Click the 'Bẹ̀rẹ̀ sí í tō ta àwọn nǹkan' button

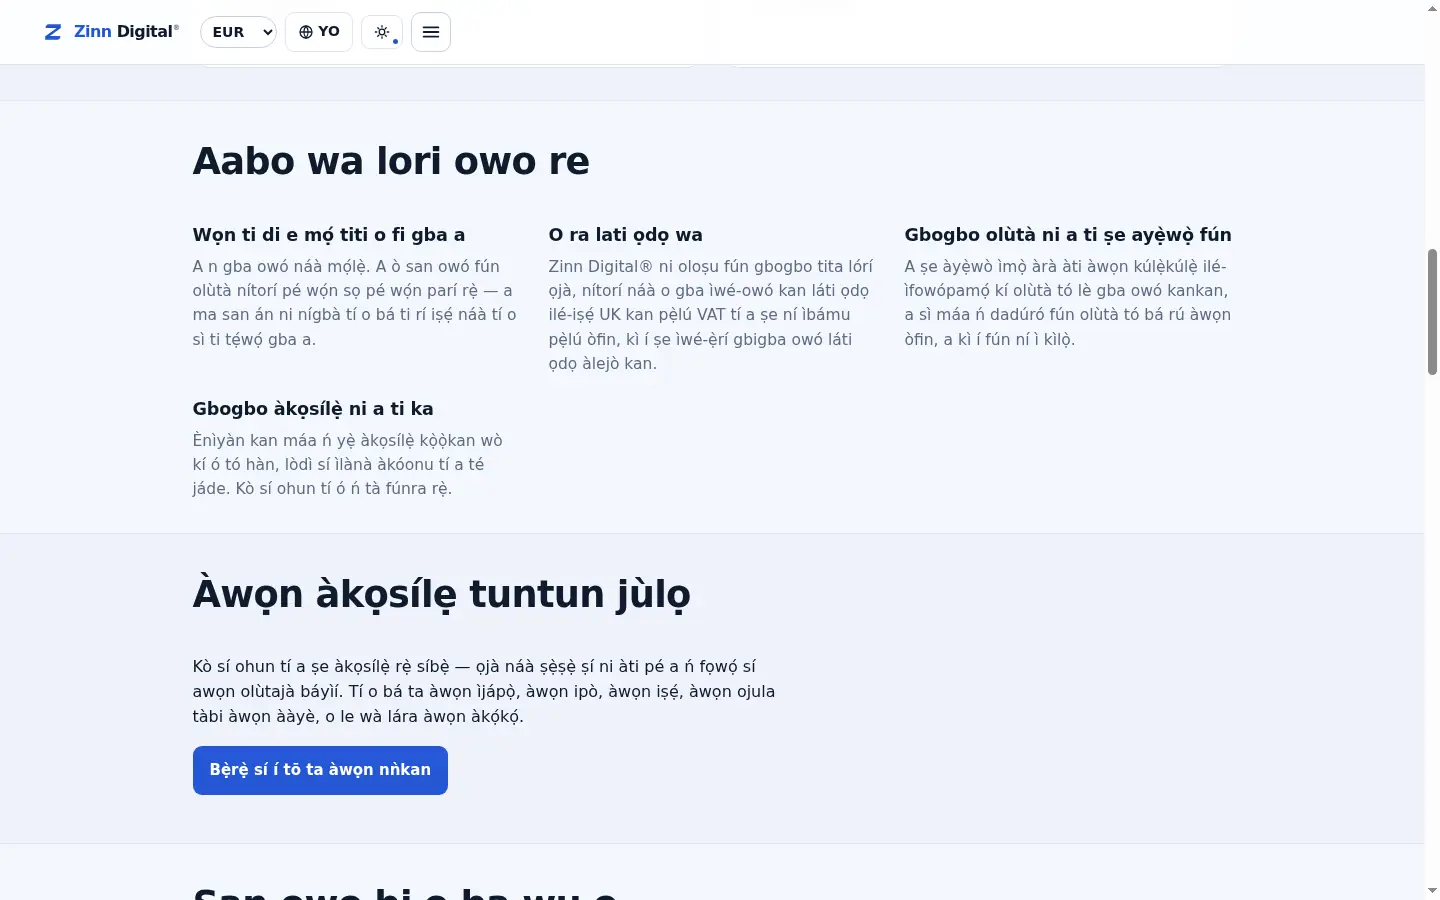click(x=320, y=770)
